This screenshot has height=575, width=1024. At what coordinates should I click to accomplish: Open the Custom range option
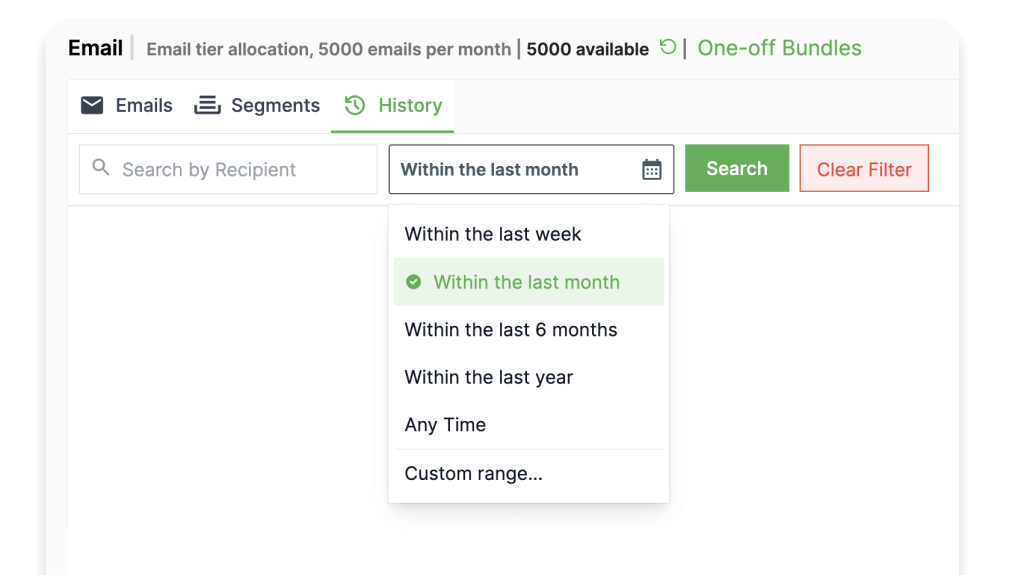529,473
